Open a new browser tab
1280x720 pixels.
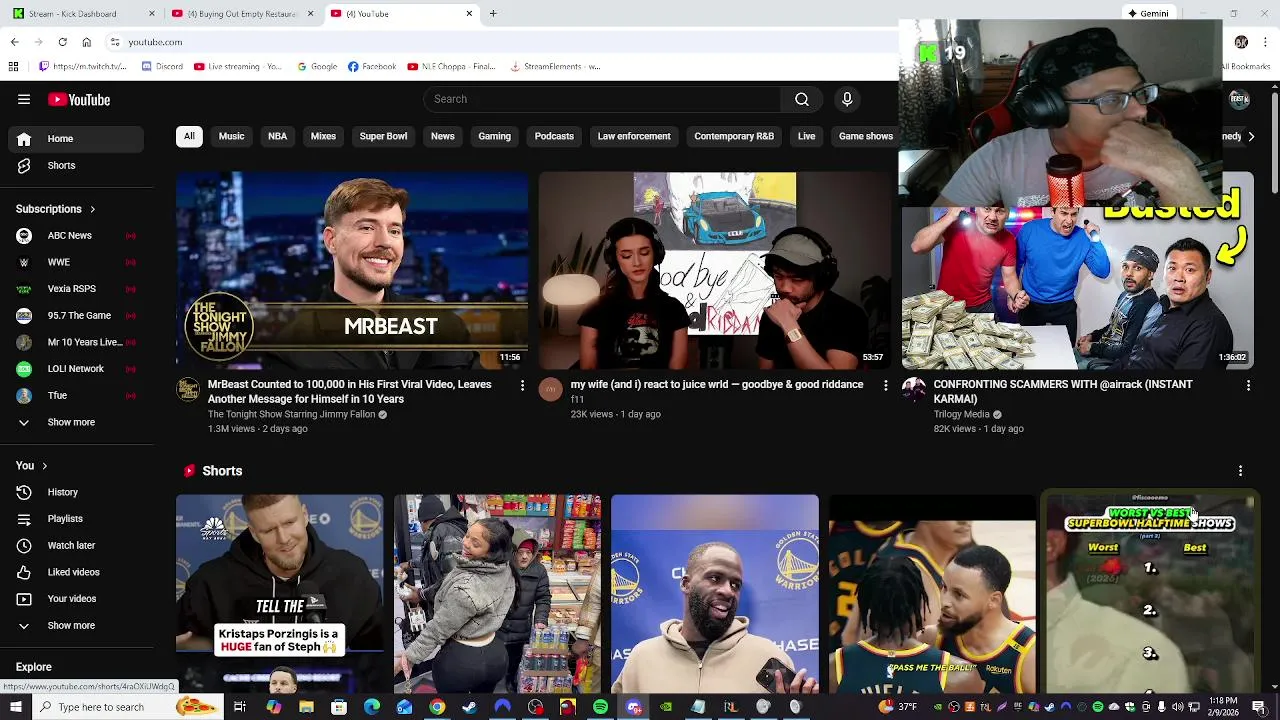(493, 14)
